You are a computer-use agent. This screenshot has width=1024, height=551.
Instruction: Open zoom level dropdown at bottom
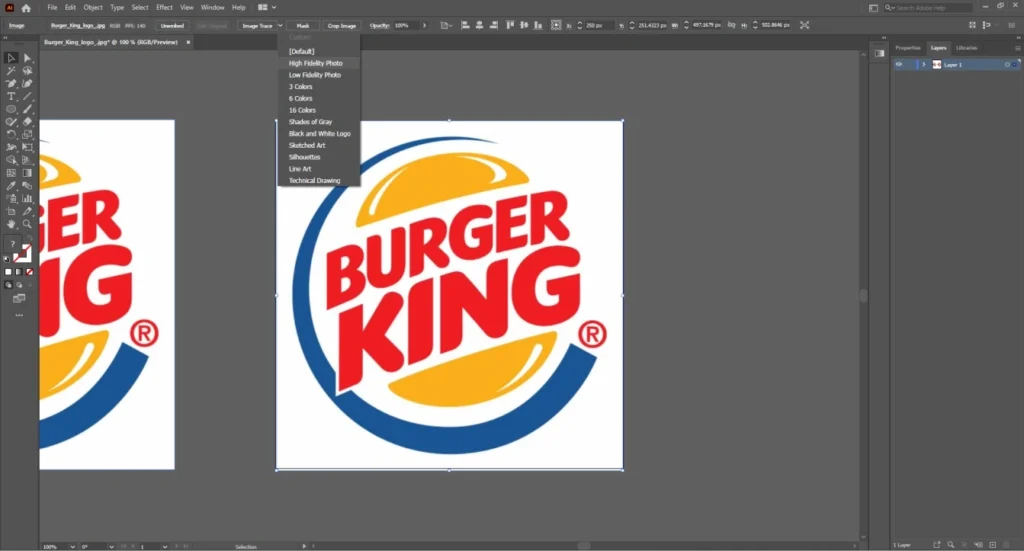[72, 546]
